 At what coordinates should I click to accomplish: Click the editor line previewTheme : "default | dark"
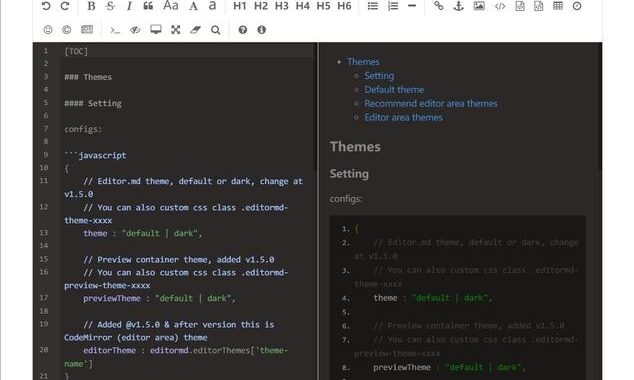click(x=159, y=298)
